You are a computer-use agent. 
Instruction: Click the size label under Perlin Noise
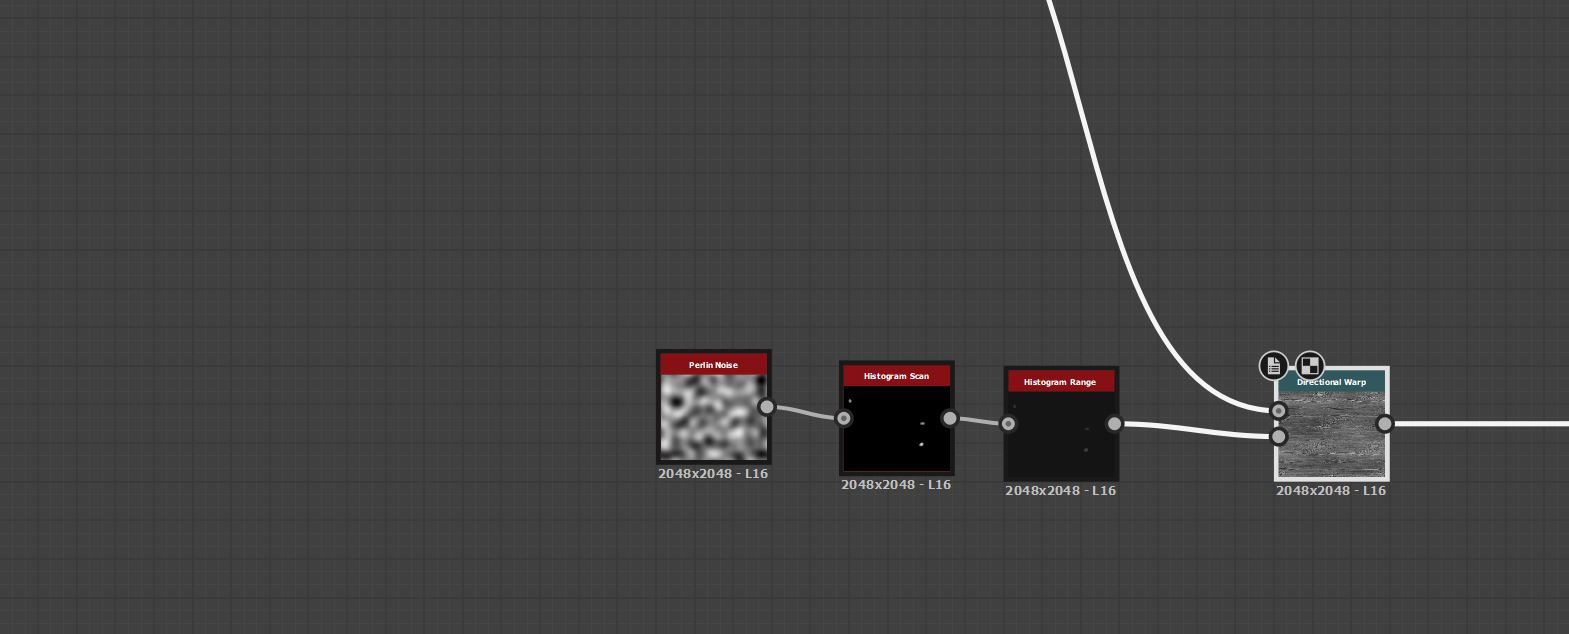(x=713, y=473)
